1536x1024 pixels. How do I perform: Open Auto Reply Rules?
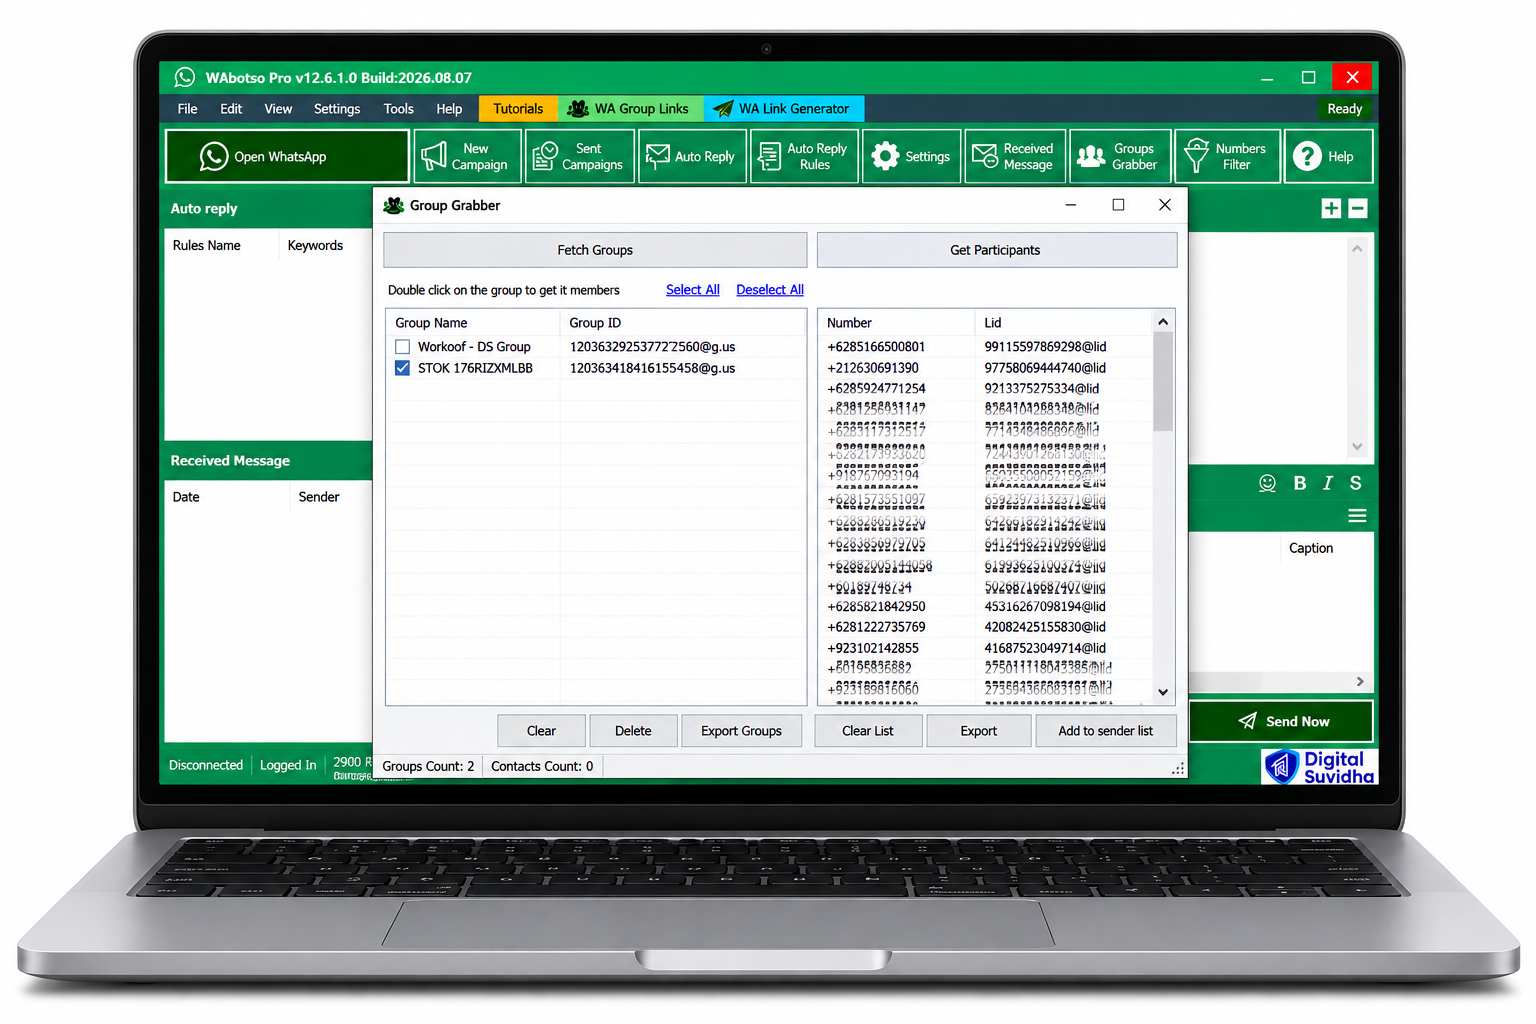(x=804, y=156)
